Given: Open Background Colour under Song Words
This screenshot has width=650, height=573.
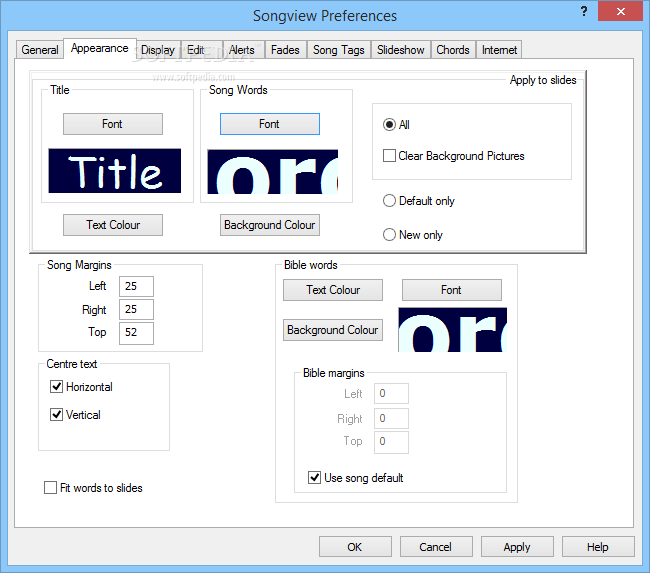Looking at the screenshot, I should tap(270, 225).
